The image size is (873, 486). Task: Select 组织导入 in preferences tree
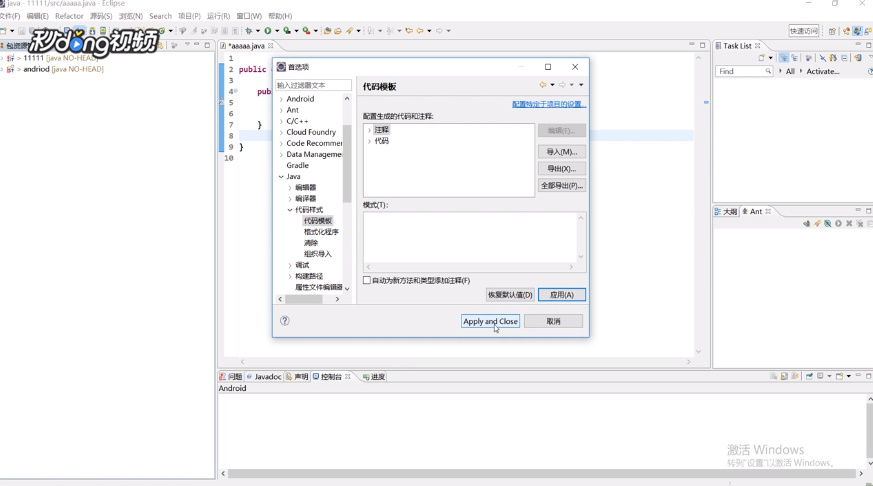[317, 254]
